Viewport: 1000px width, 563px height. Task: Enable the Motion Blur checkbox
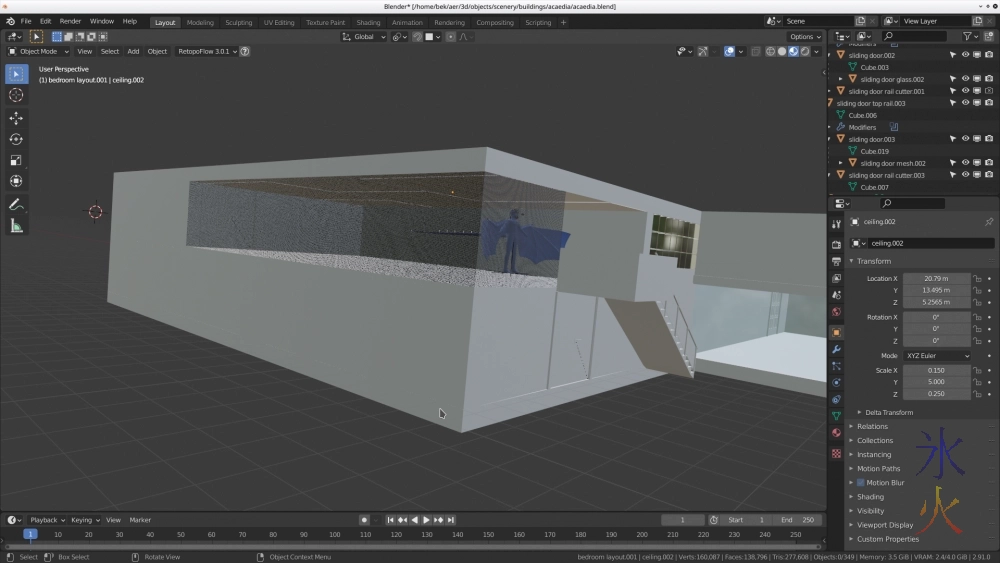860,483
